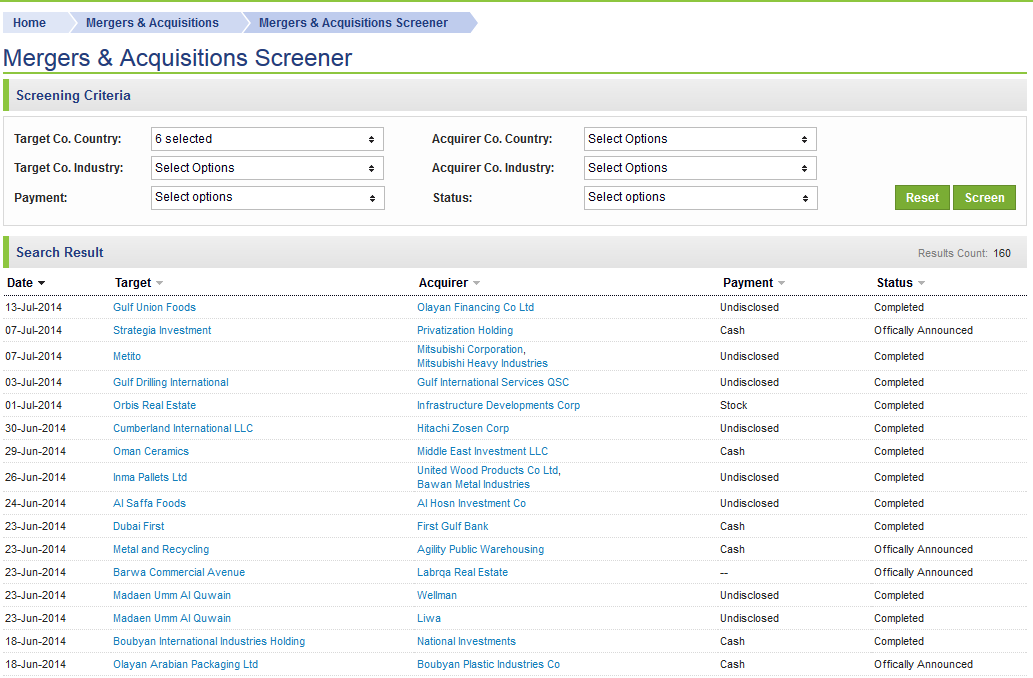This screenshot has width=1033, height=678.
Task: Click Cash payment in Oman Ceramics row
Action: pyautogui.click(x=732, y=451)
